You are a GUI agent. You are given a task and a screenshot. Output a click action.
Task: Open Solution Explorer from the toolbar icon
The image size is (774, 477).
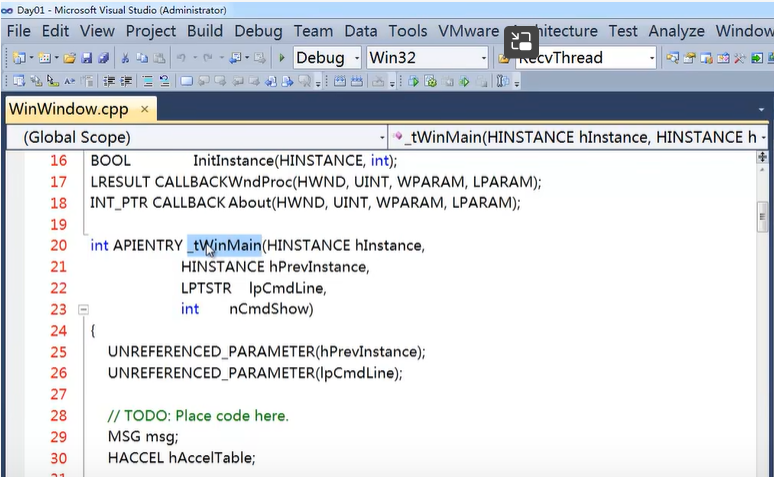(672, 58)
